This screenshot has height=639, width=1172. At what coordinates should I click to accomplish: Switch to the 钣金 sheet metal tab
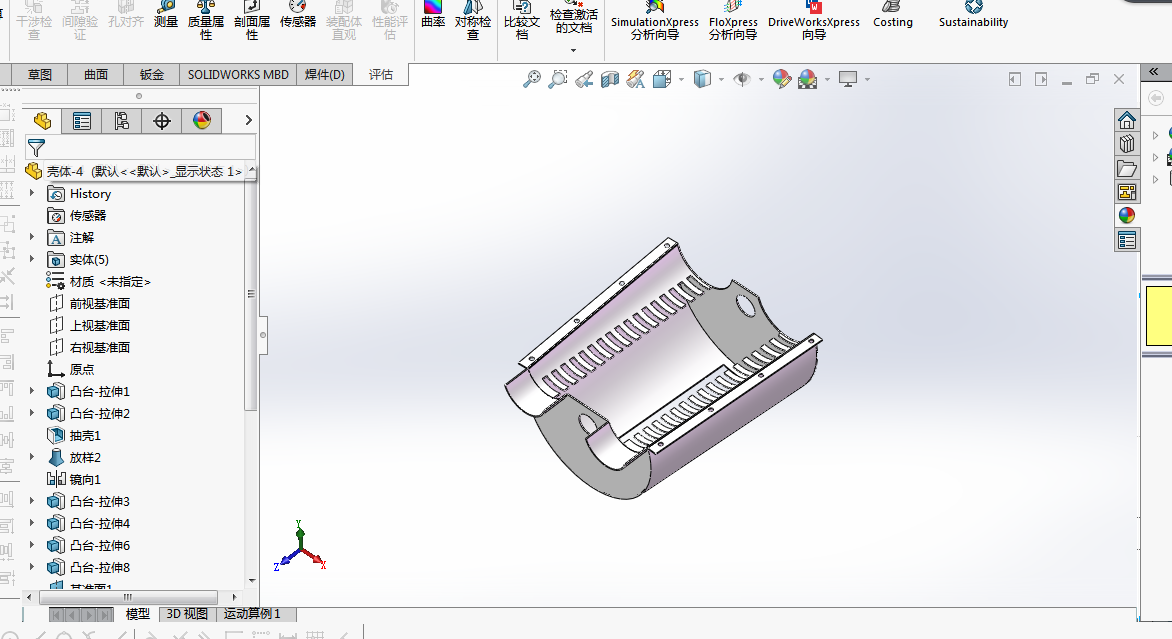pos(152,75)
